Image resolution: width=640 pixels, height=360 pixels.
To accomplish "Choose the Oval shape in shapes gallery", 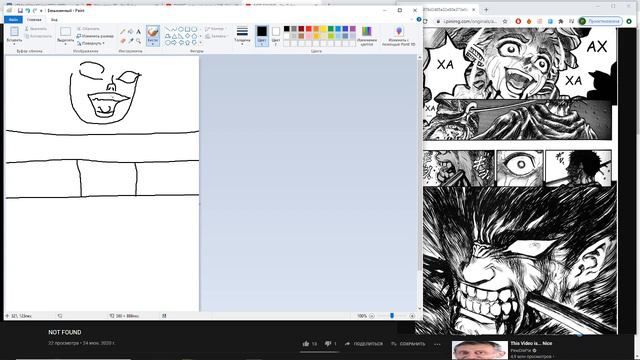I will 181,29.
